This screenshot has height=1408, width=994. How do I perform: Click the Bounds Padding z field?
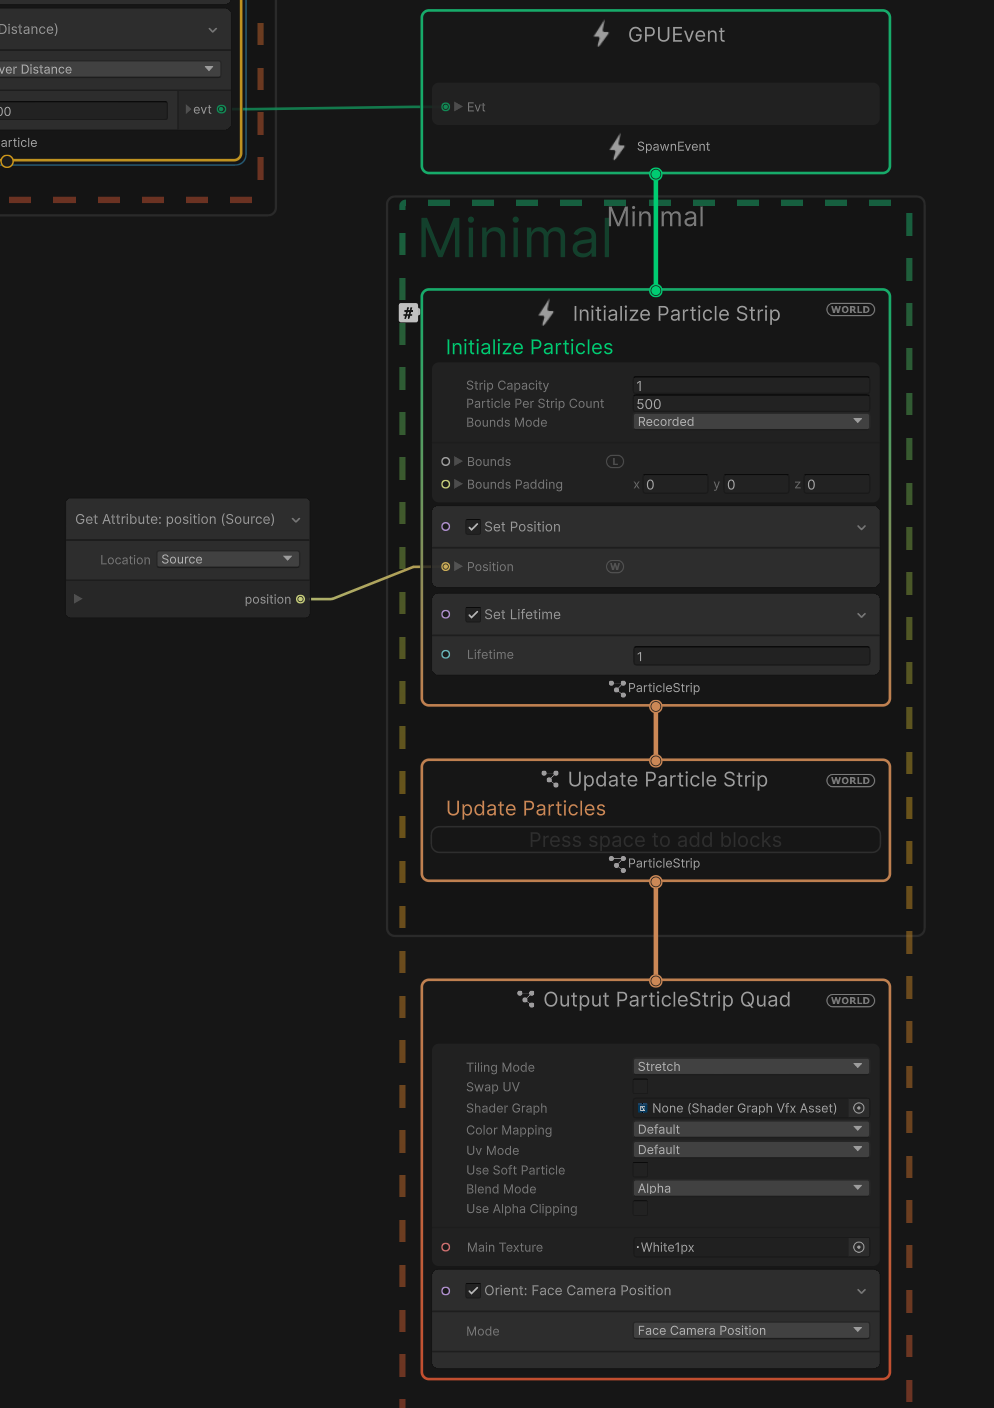tap(837, 484)
